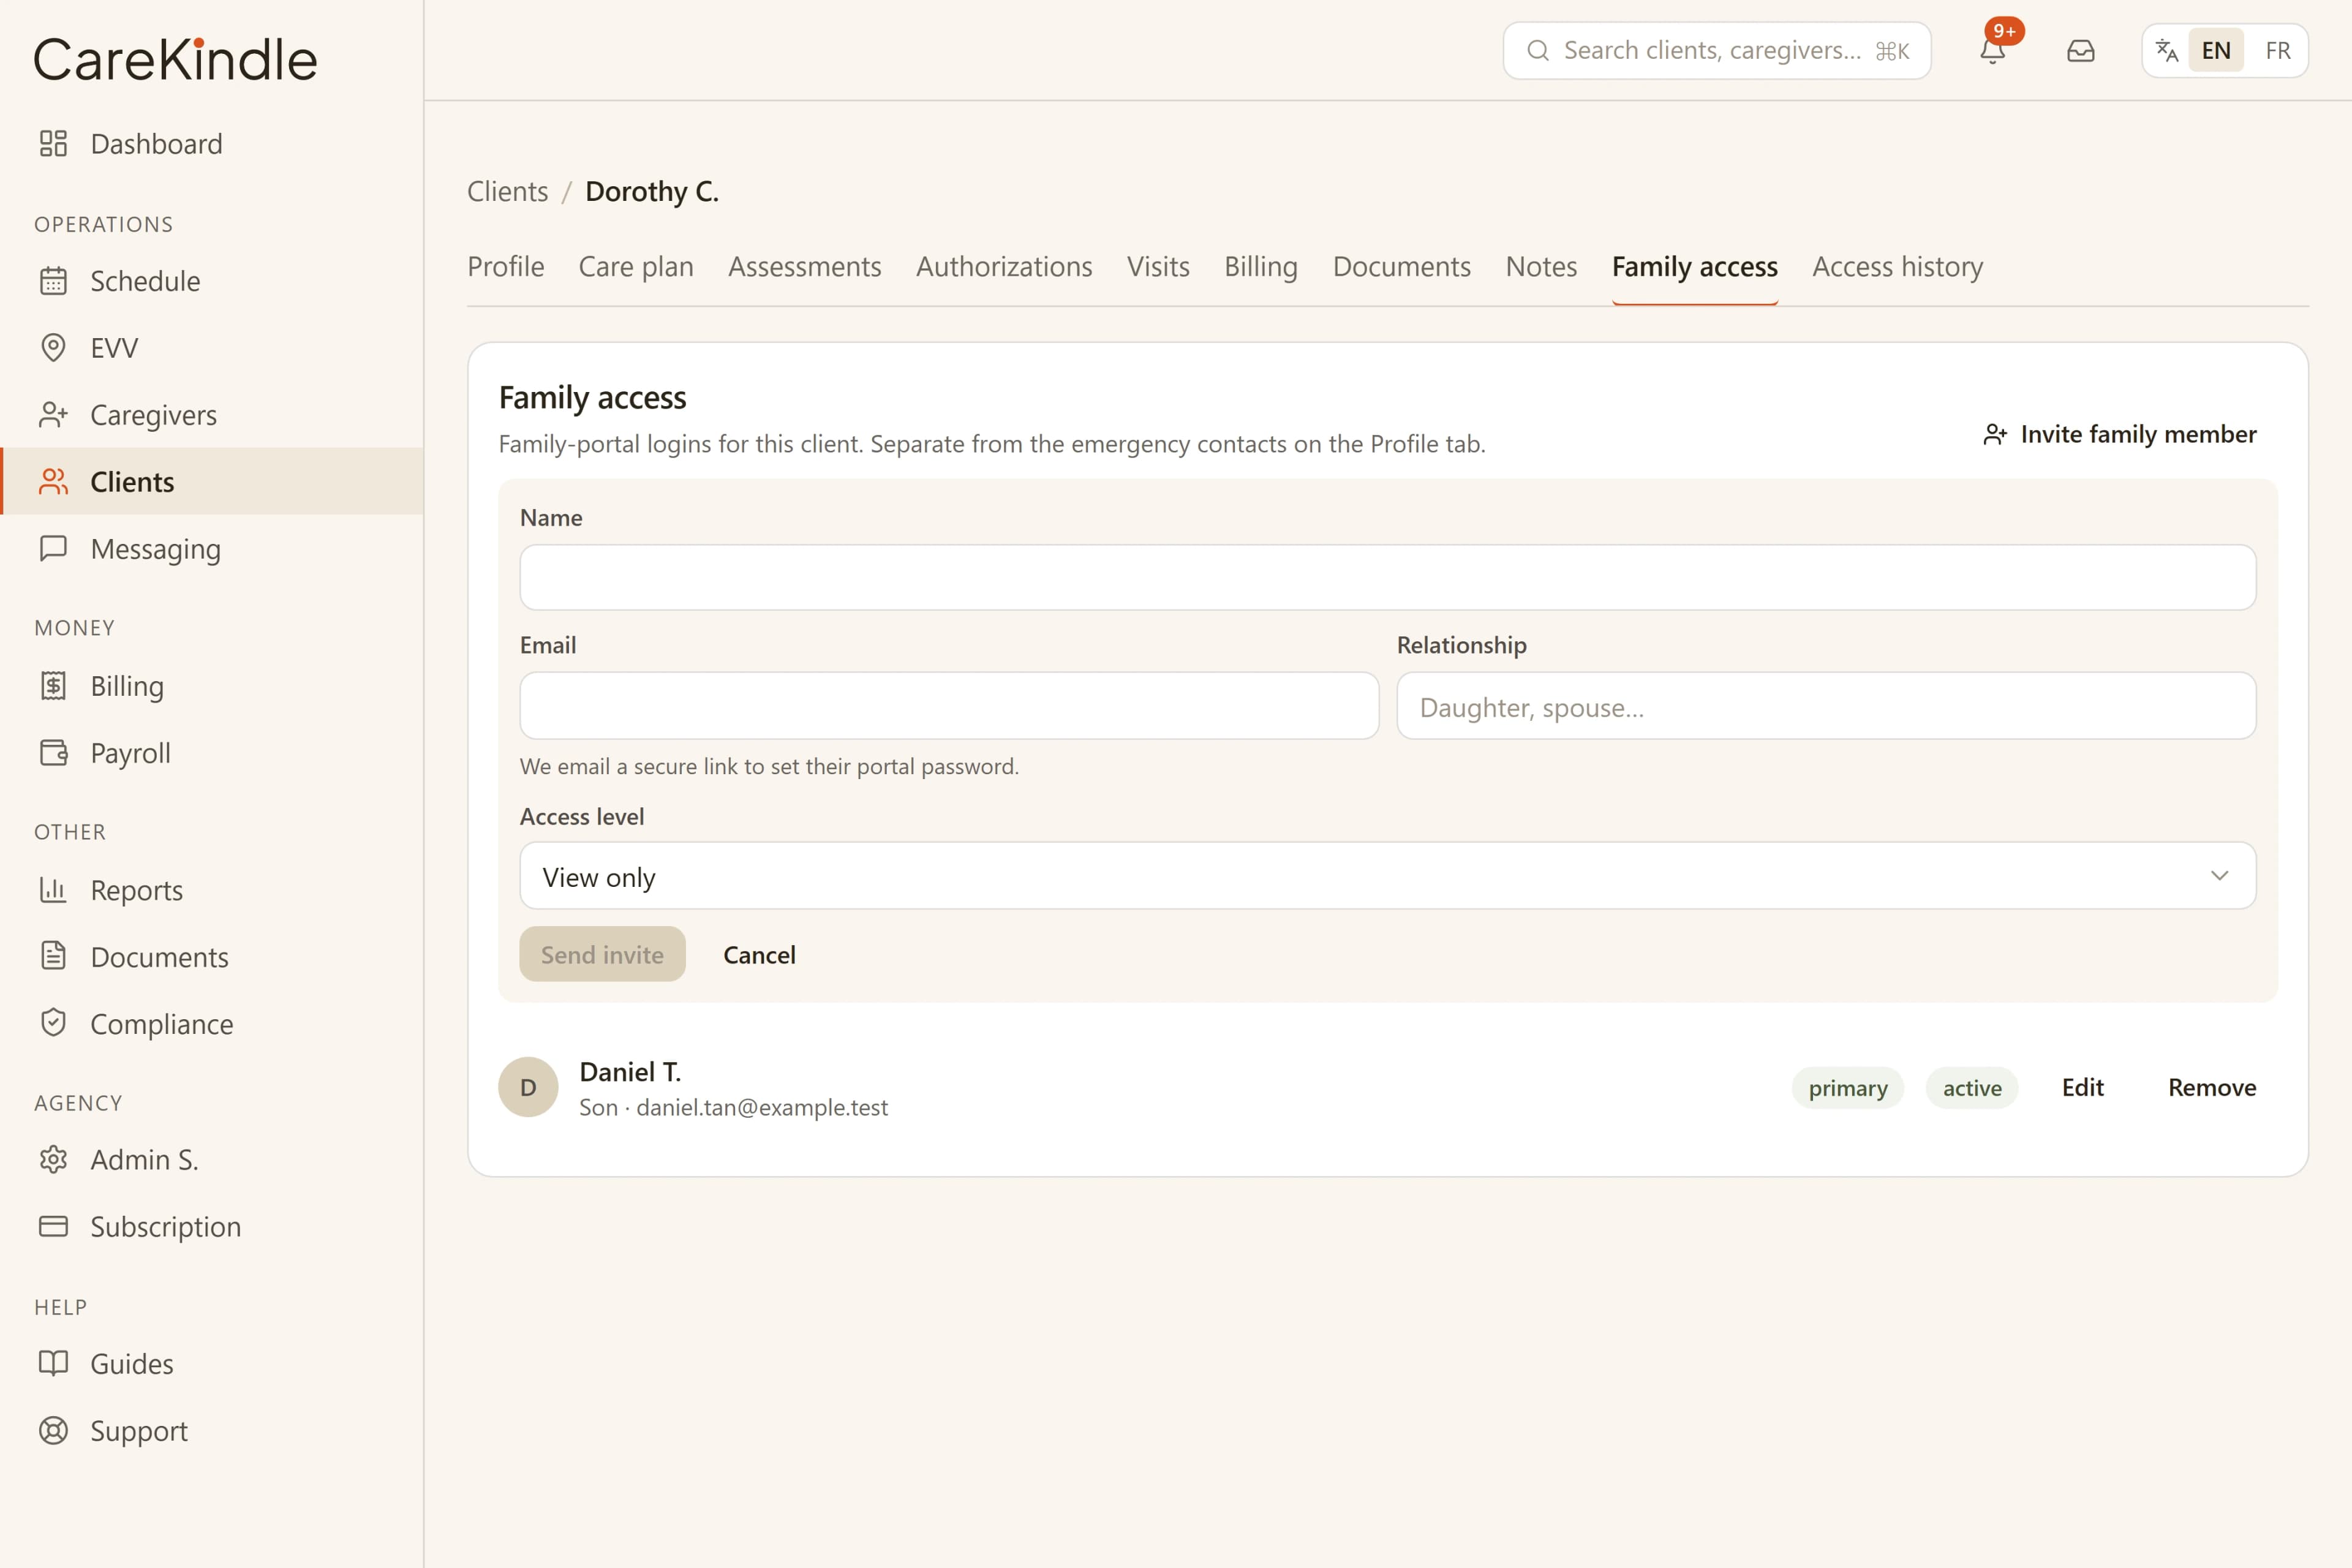Screen dimensions: 2352x1568
Task: Switch to the Assessments tab
Action: pyautogui.click(x=805, y=267)
